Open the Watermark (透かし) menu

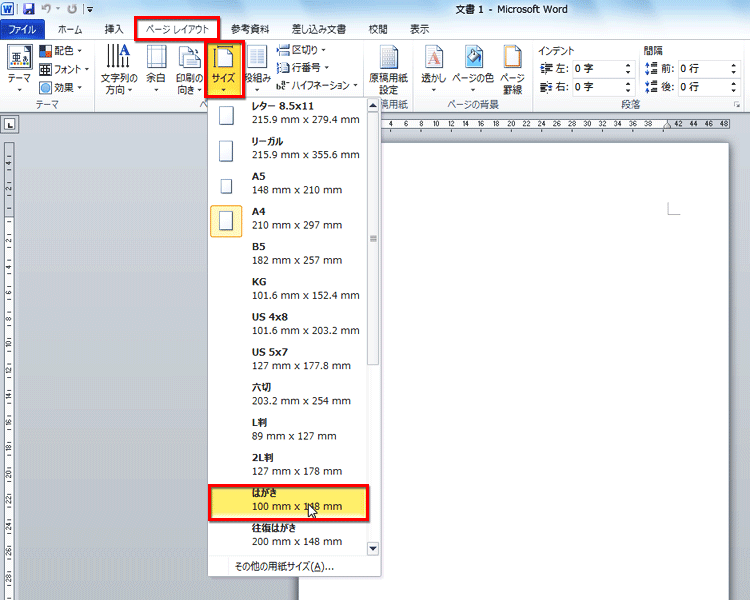tap(433, 68)
